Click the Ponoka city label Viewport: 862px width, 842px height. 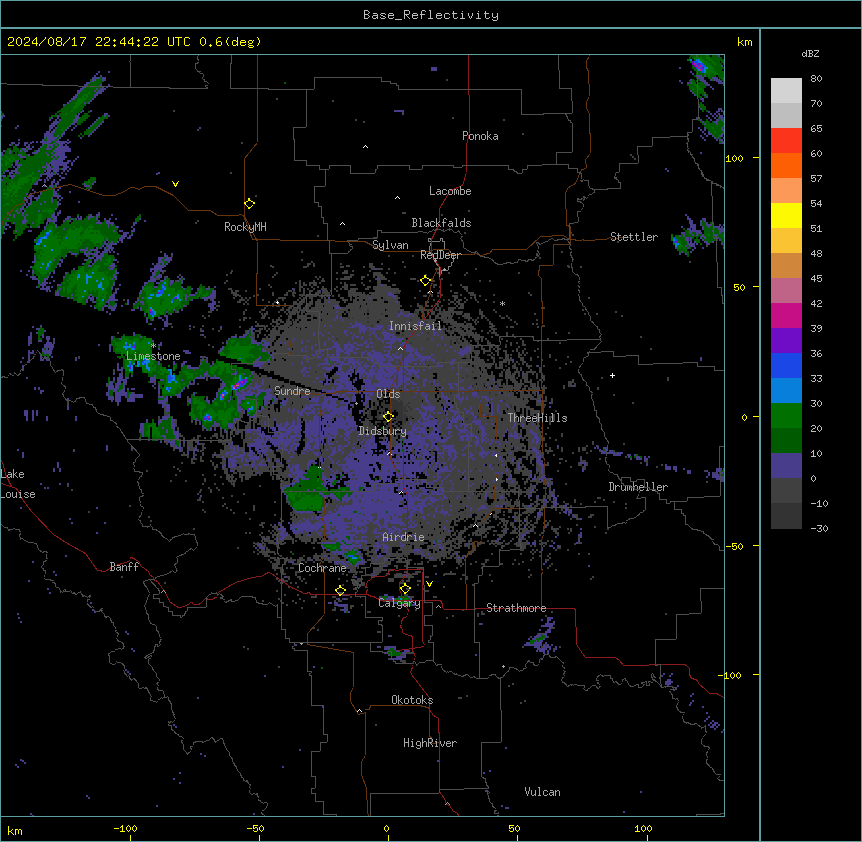click(480, 136)
